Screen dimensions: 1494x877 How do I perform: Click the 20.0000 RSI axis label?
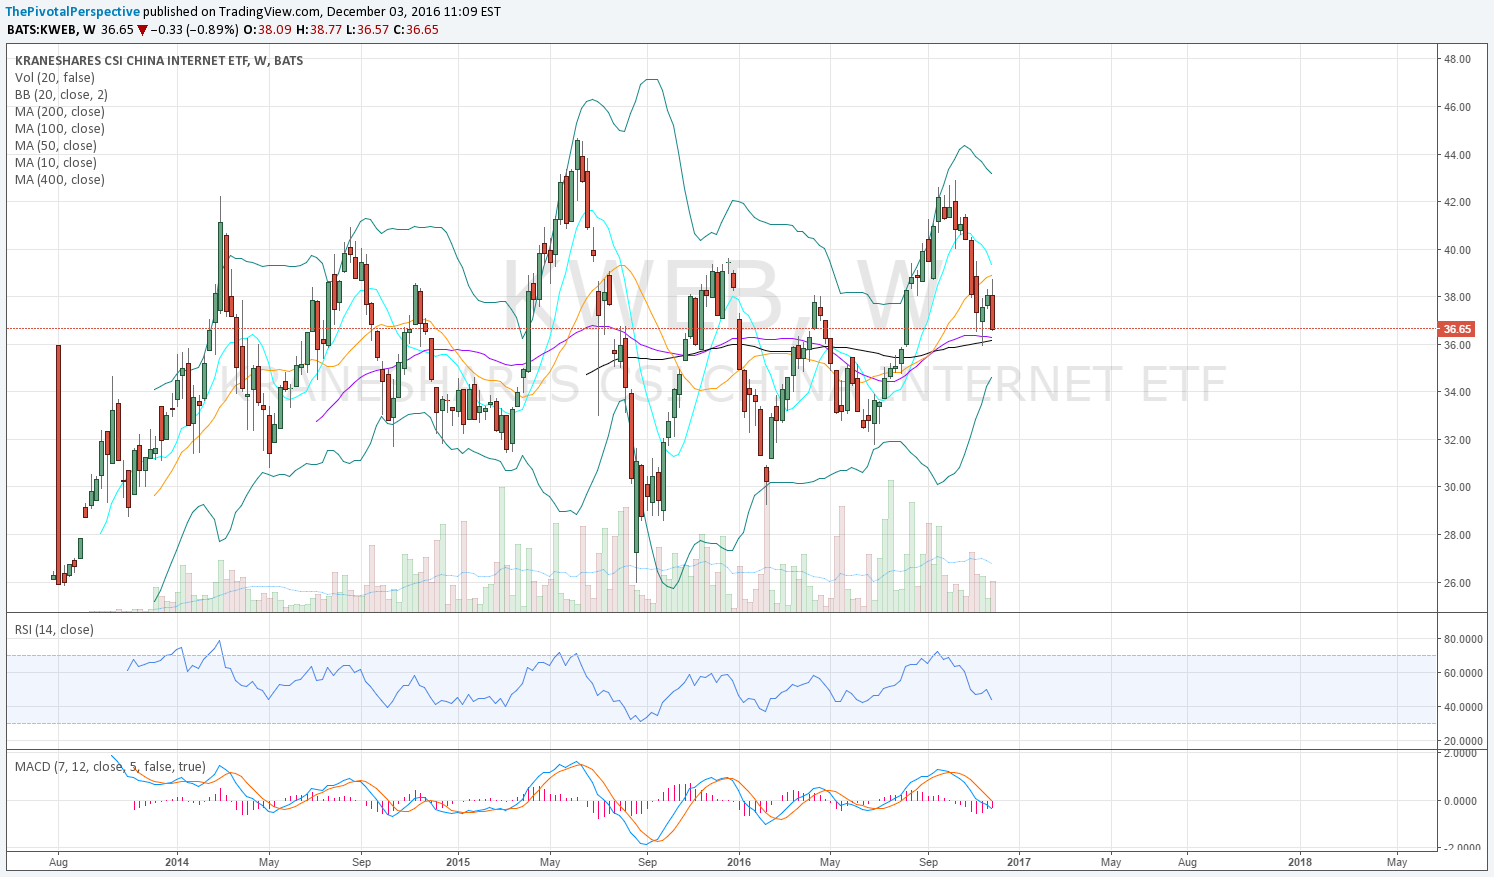click(x=1463, y=741)
